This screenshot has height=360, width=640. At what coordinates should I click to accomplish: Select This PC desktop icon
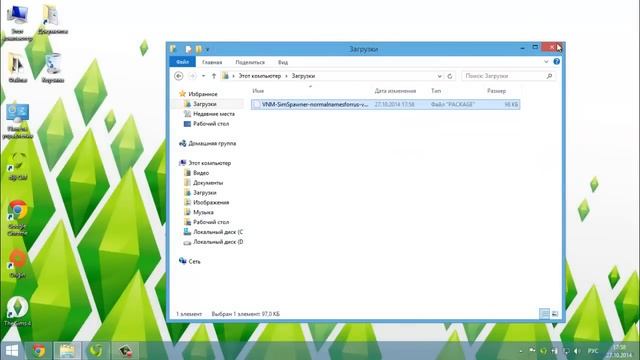[x=17, y=22]
